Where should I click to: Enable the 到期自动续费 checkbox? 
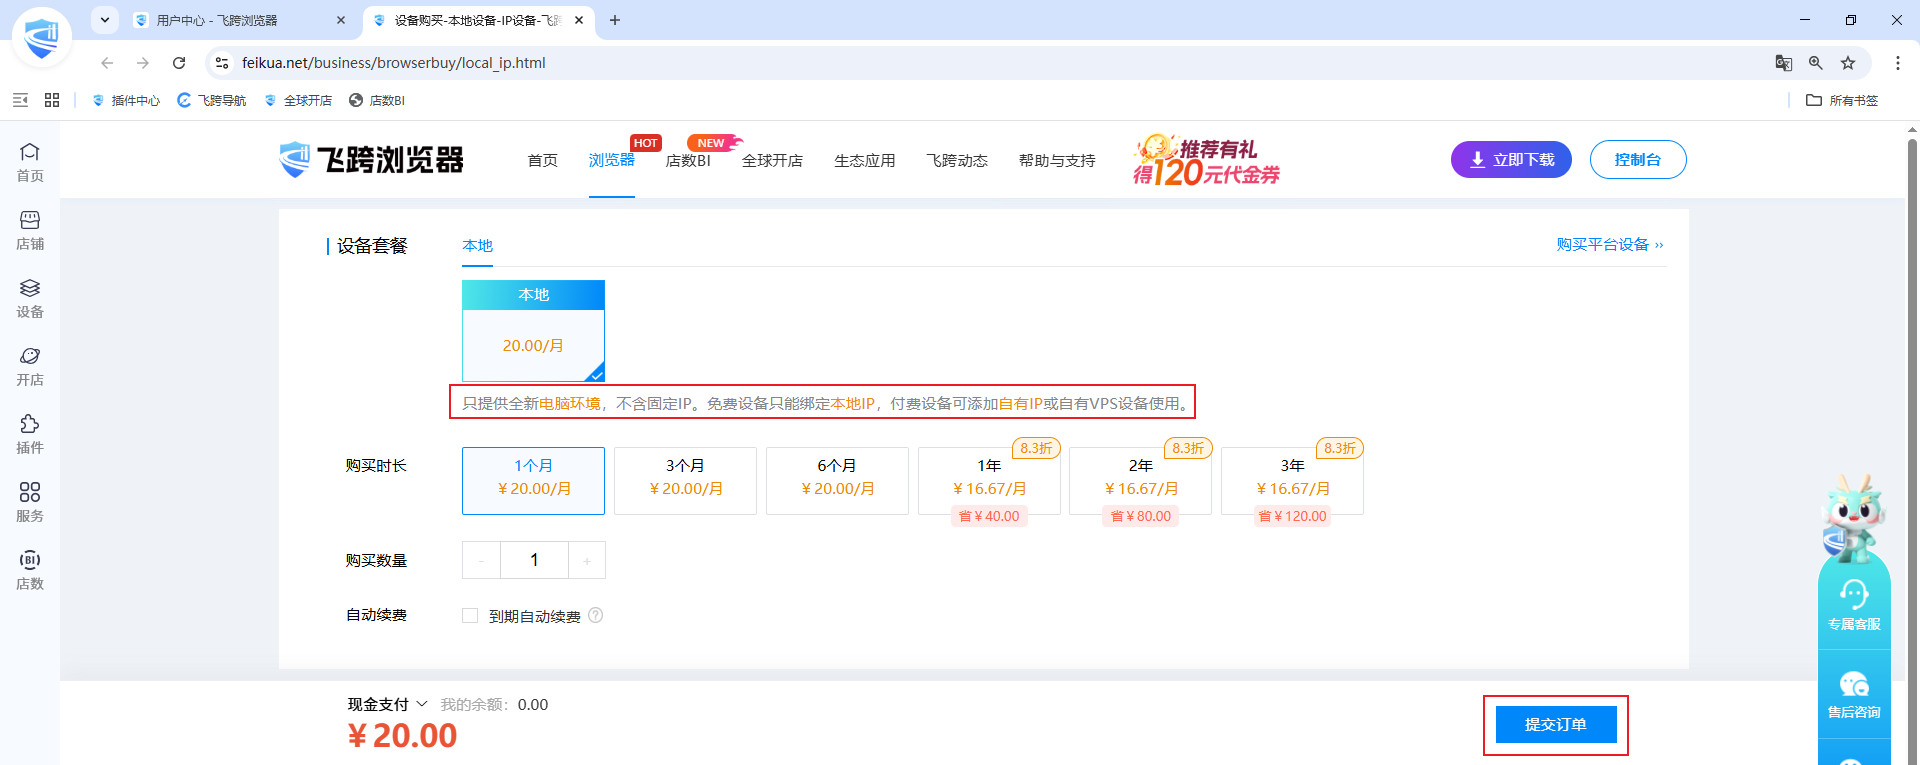point(470,615)
